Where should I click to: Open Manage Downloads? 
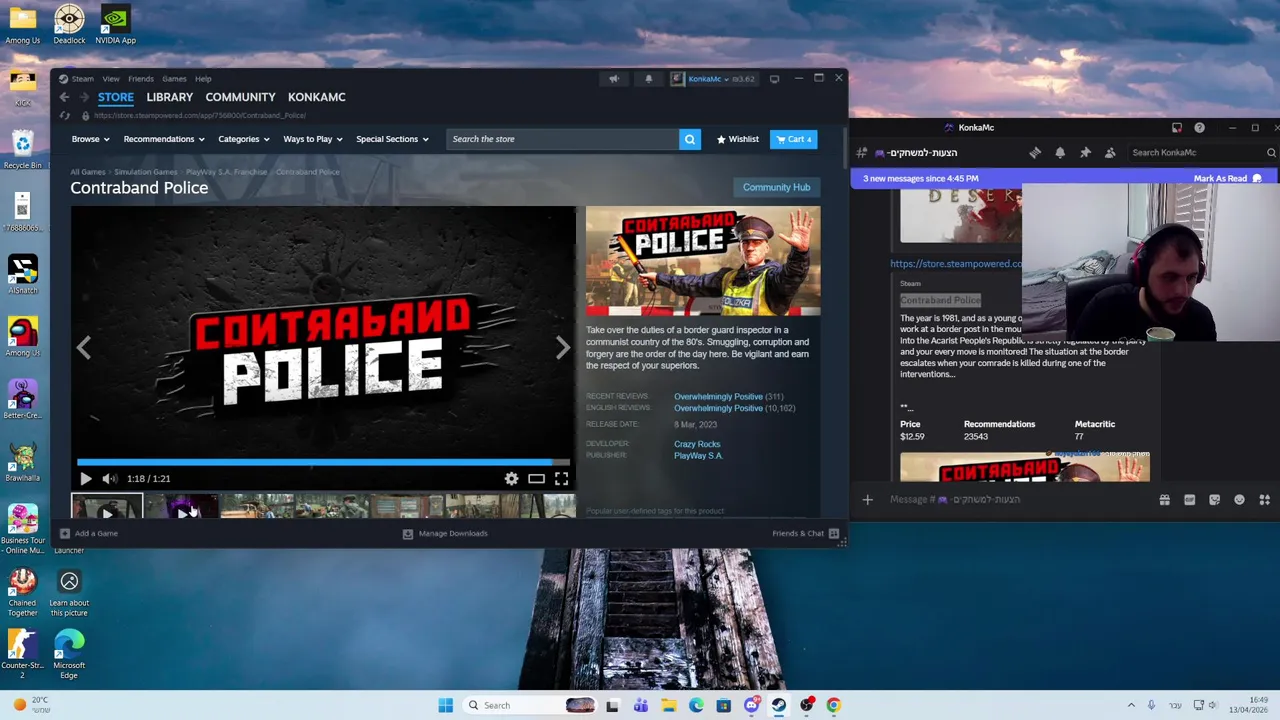445,534
